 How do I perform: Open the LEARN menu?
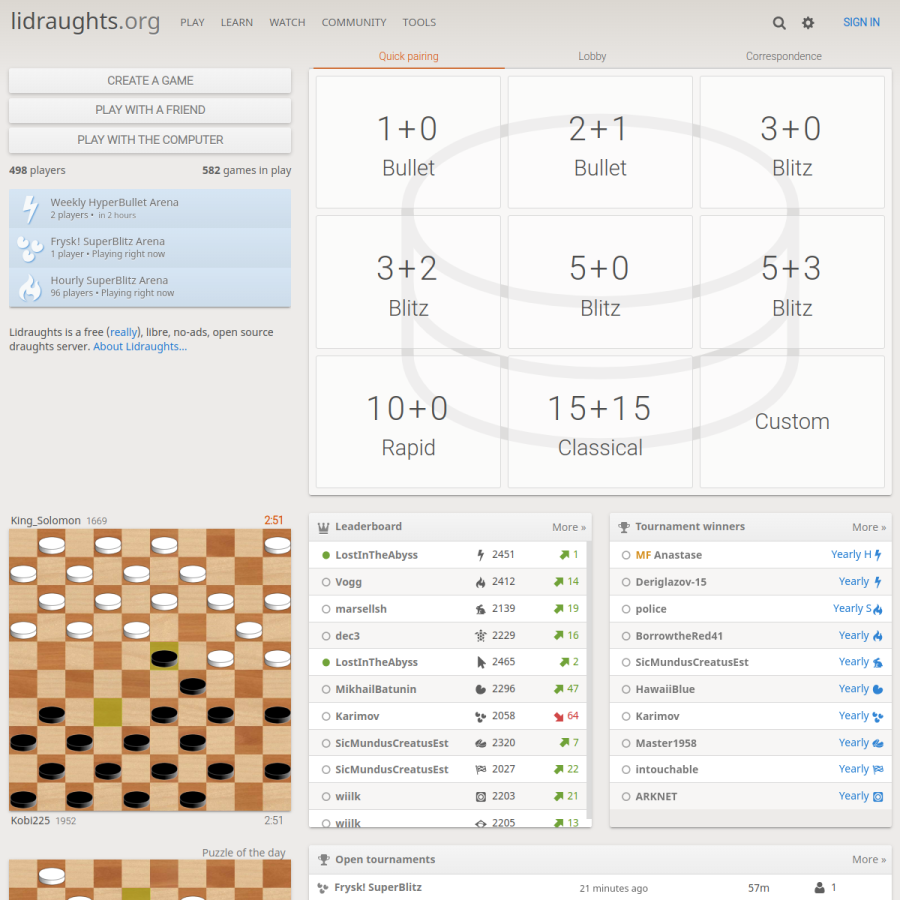click(236, 22)
